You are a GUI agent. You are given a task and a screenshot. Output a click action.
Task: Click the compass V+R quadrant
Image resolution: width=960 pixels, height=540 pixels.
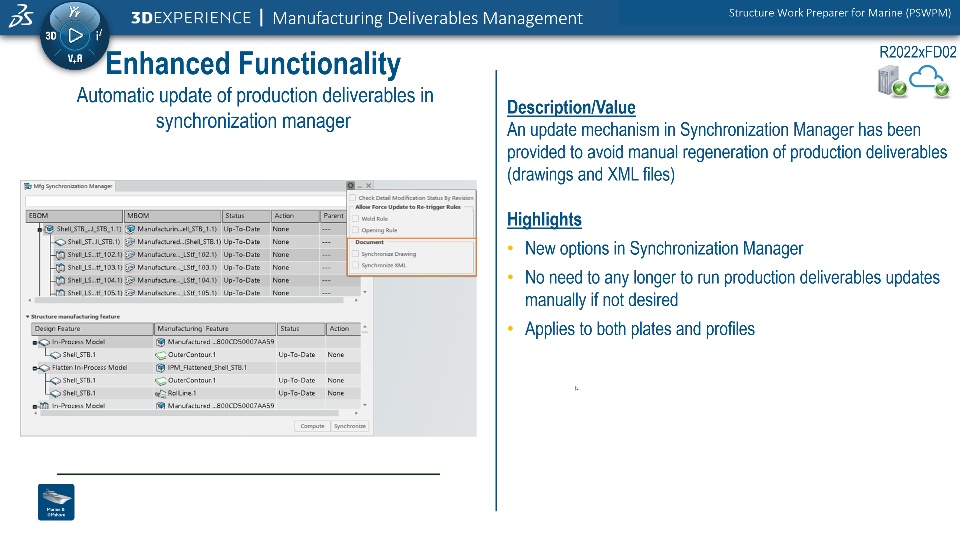(x=75, y=59)
